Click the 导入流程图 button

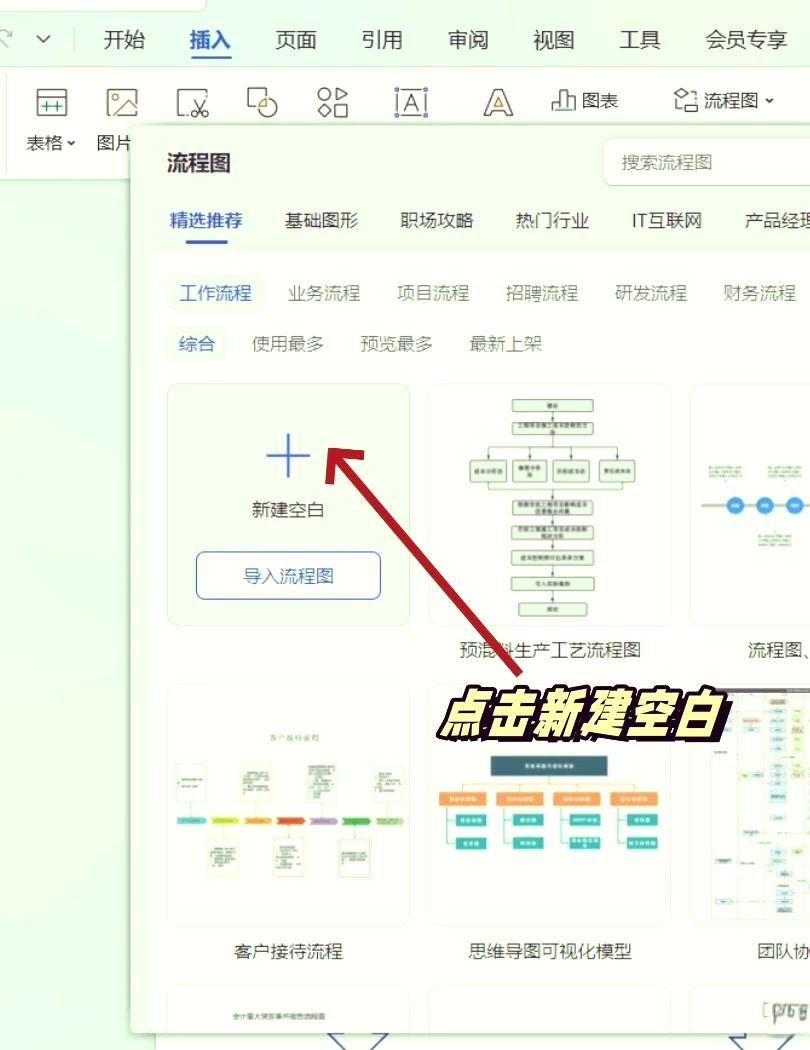pos(289,575)
